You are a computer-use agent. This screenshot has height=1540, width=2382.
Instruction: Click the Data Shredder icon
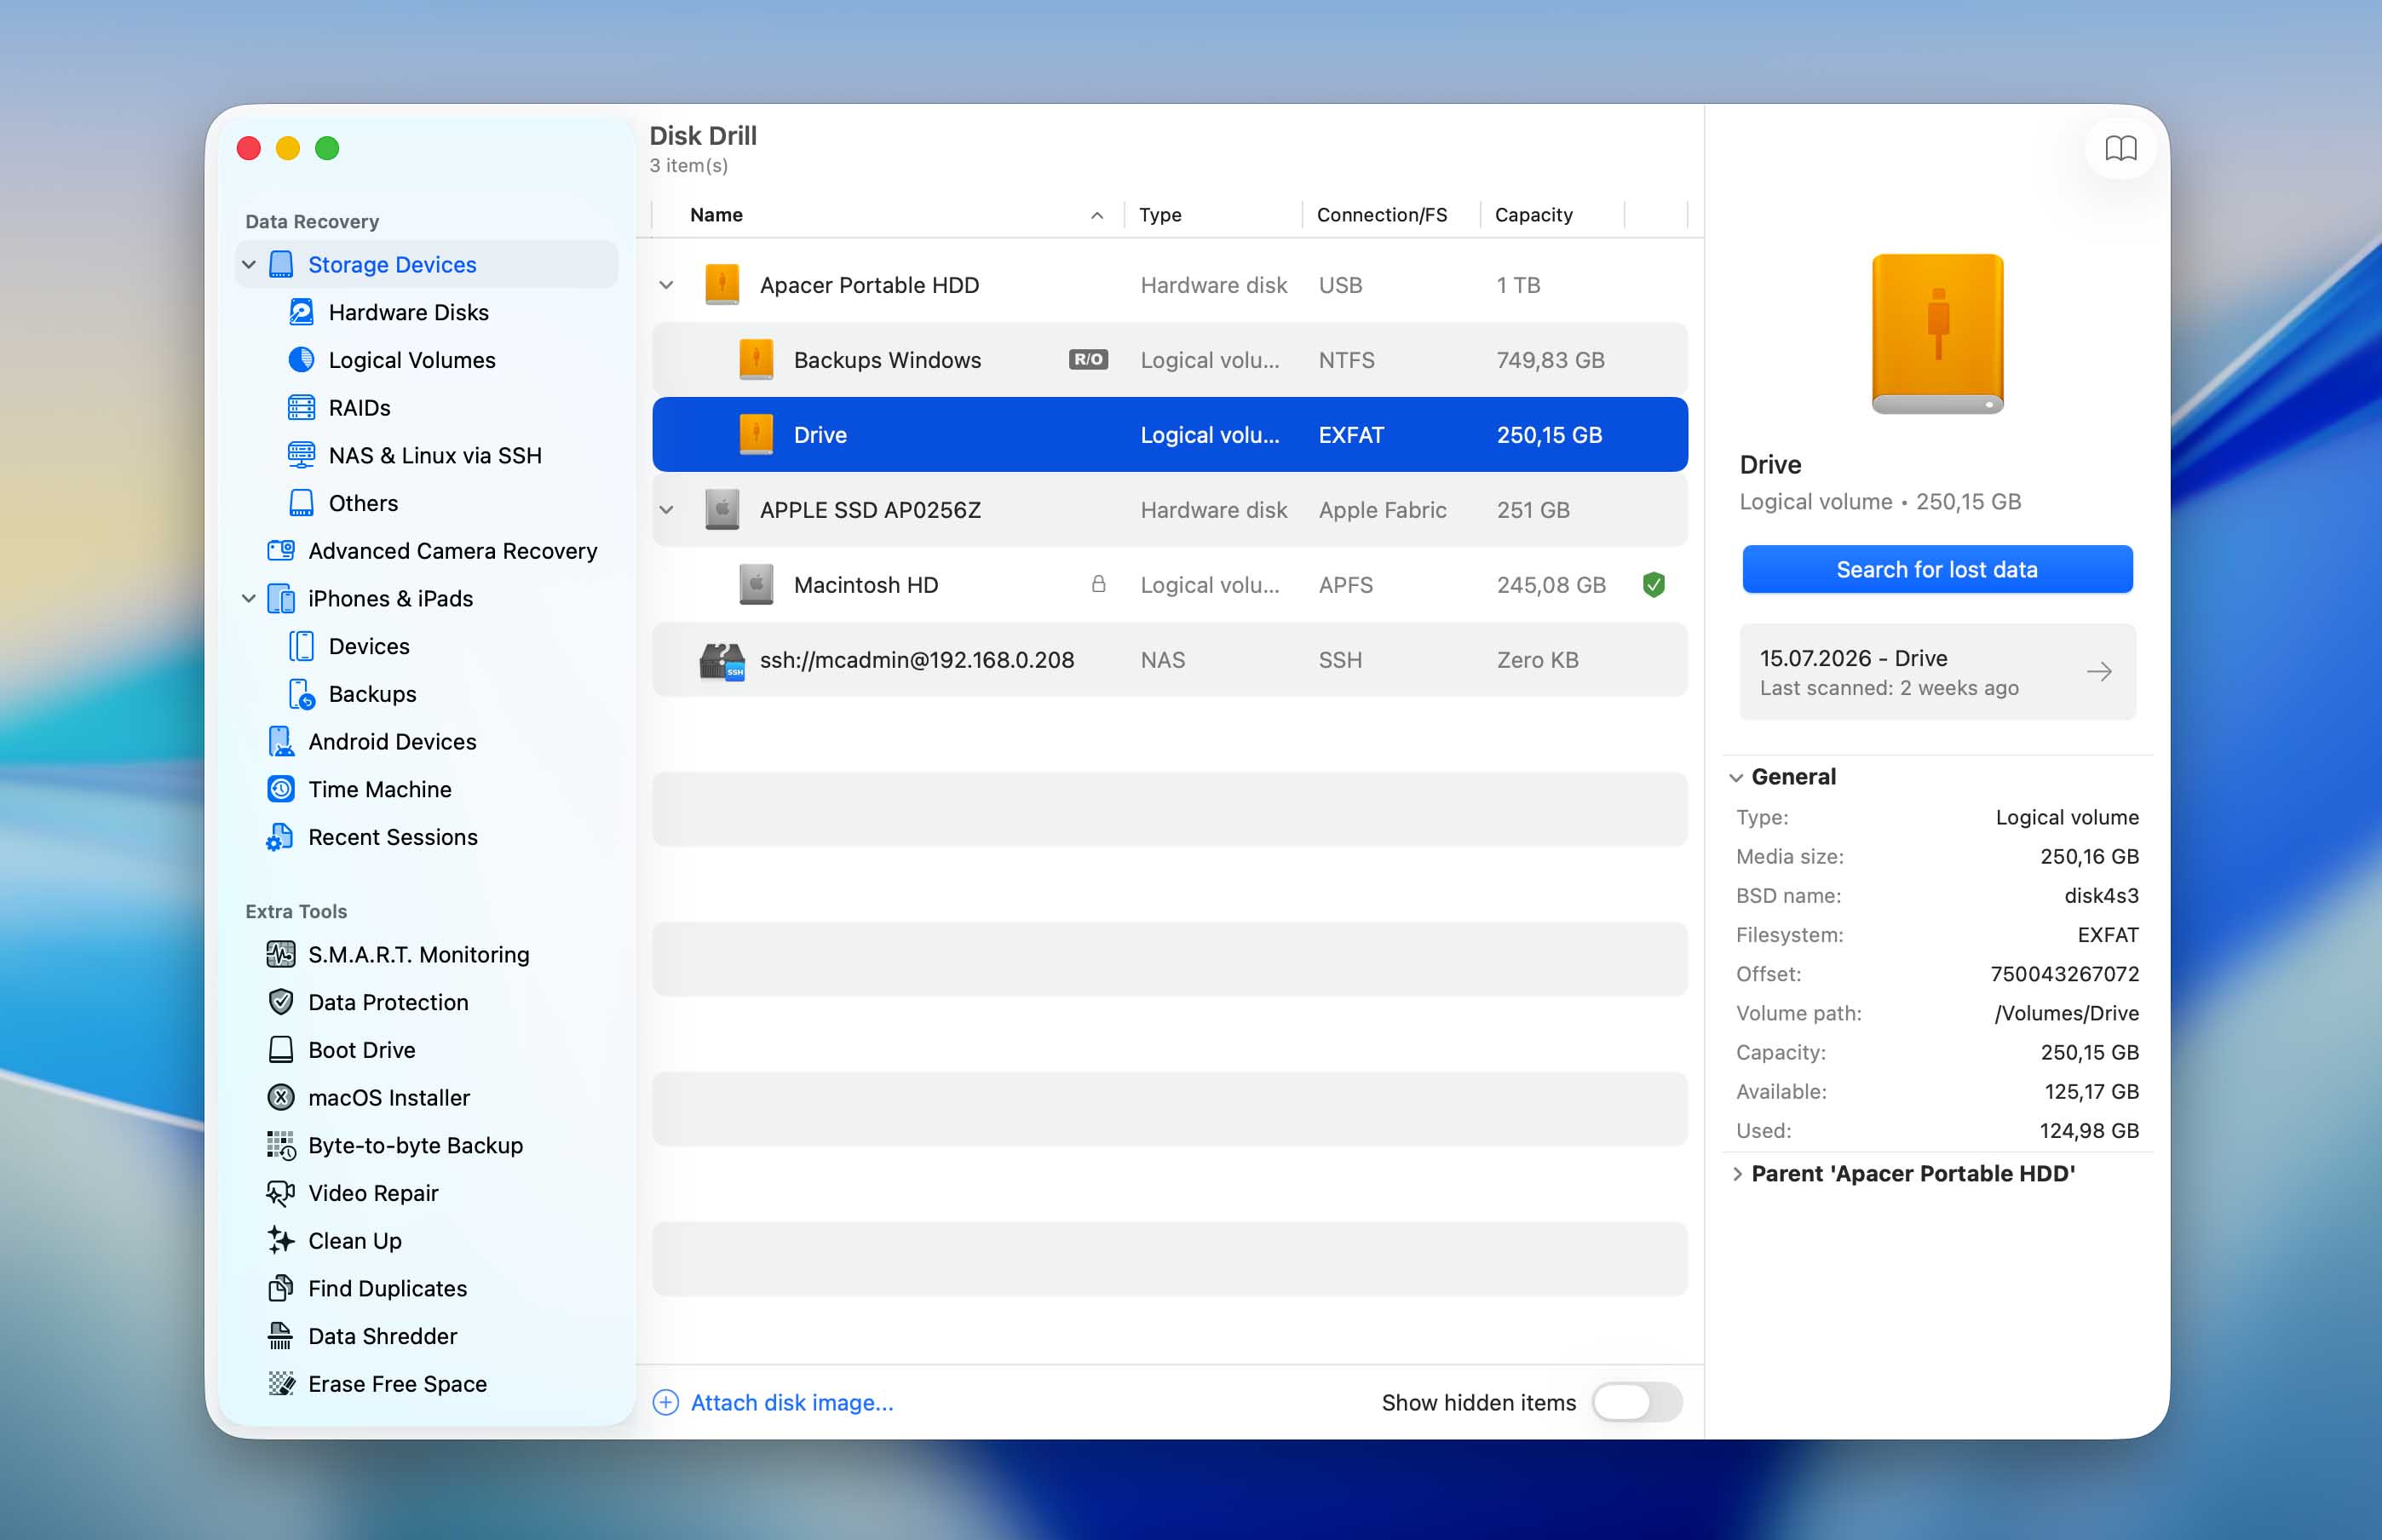281,1336
